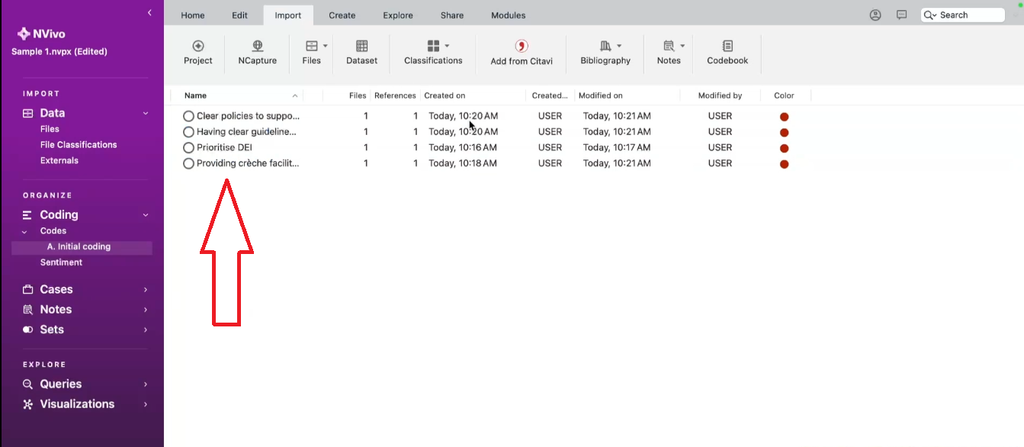Click the color dot for 'Clear policies'
The width and height of the screenshot is (1024, 447).
(x=784, y=117)
